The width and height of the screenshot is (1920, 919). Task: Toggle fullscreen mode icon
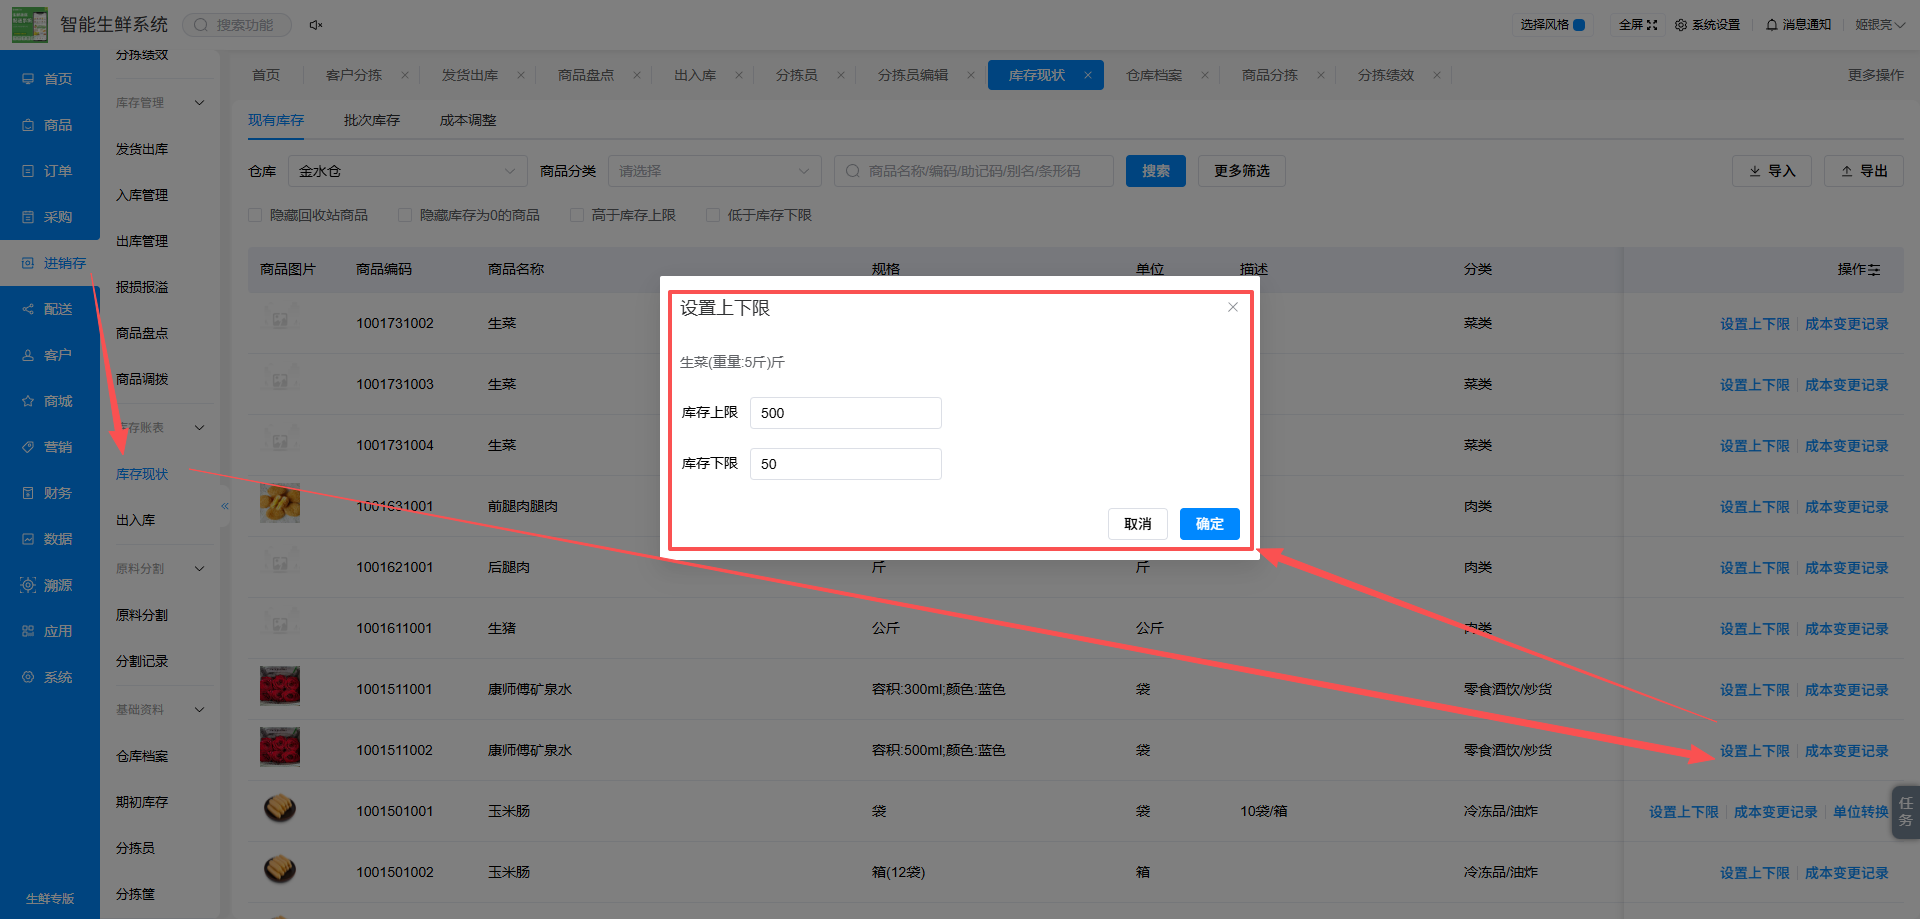[x=1652, y=25]
